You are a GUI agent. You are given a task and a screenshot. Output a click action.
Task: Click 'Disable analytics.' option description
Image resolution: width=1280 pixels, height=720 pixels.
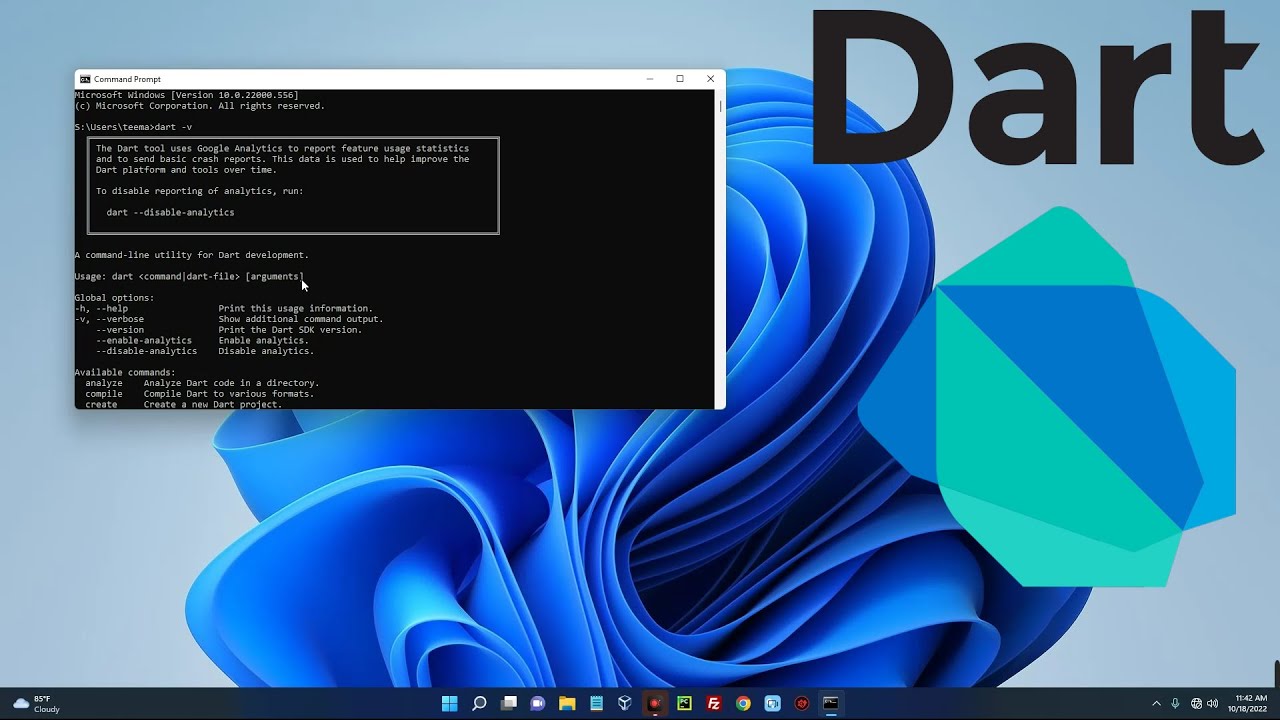tap(266, 351)
